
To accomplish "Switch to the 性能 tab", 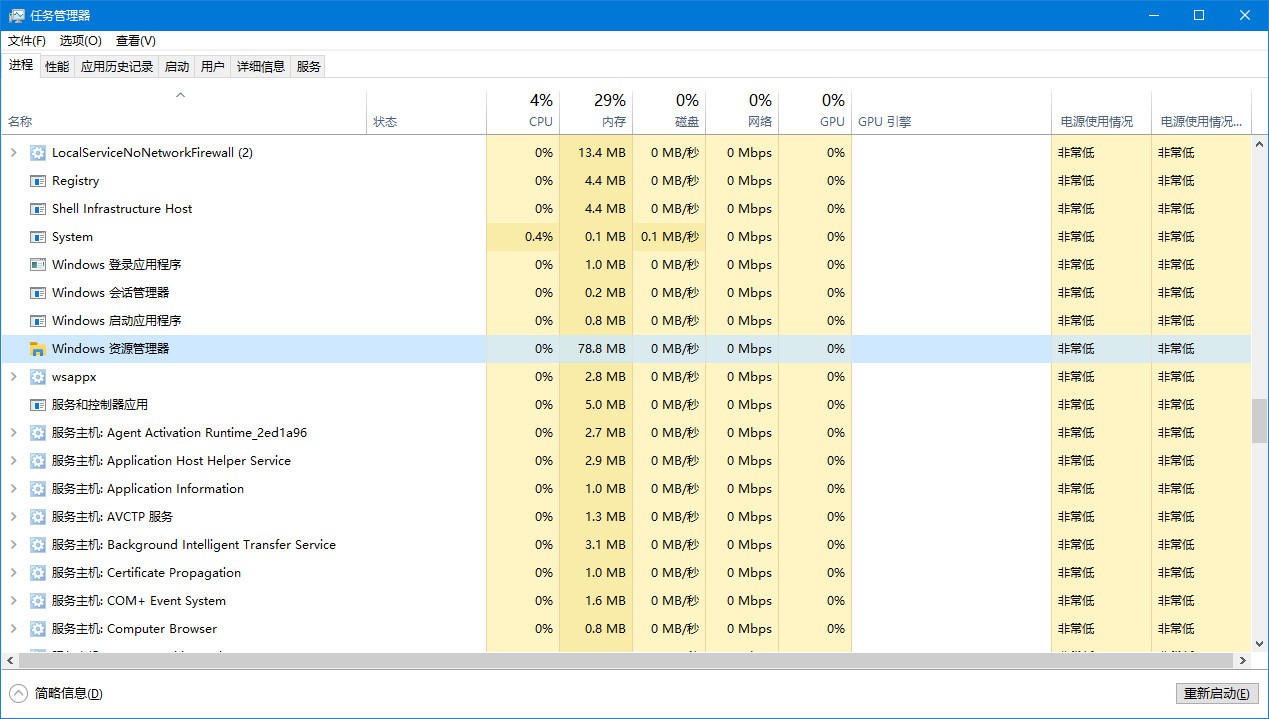I will pyautogui.click(x=57, y=67).
